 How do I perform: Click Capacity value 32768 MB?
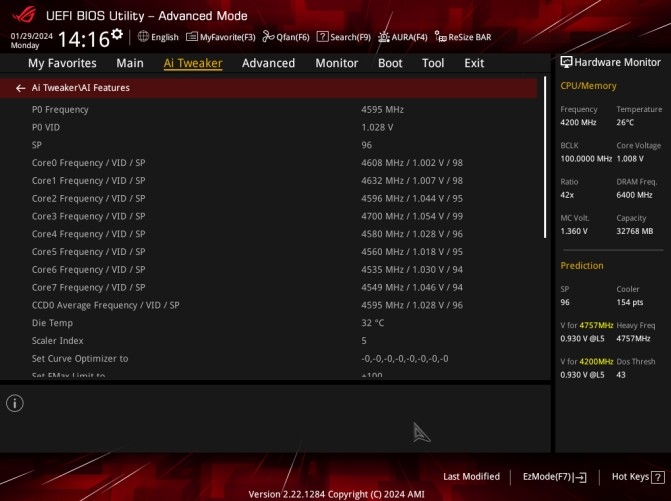click(x=635, y=231)
